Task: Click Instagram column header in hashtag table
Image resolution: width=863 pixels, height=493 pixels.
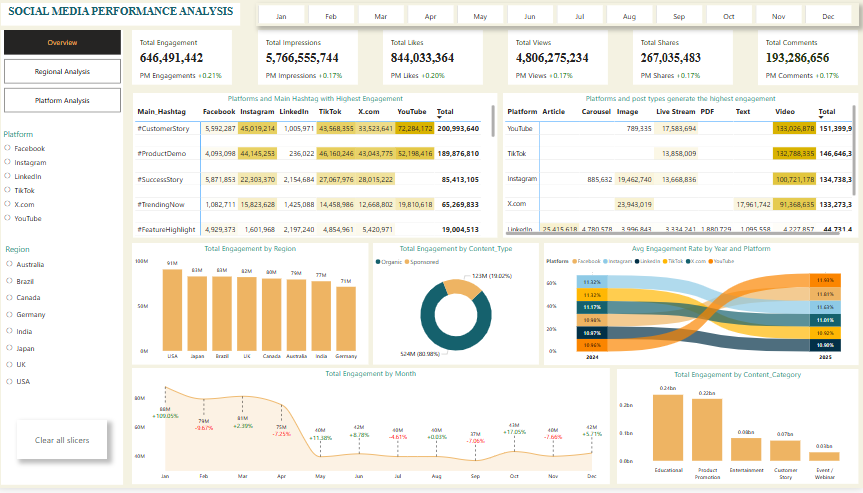Action: (257, 112)
